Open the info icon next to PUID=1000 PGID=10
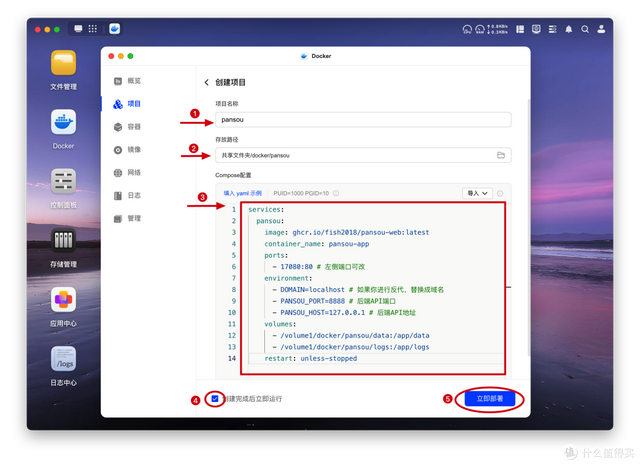This screenshot has height=466, width=640. coord(336,193)
